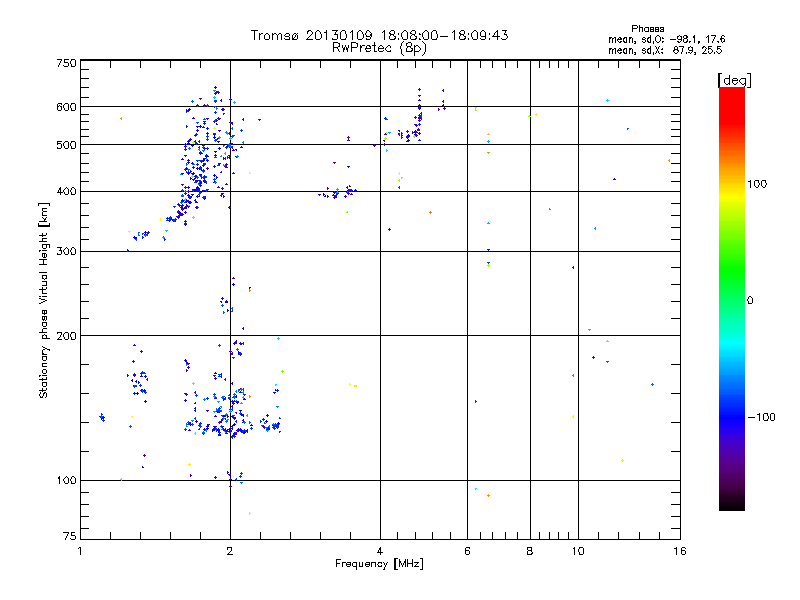
Task: Click the "[deg]" label above the colorbar
Action: [734, 80]
